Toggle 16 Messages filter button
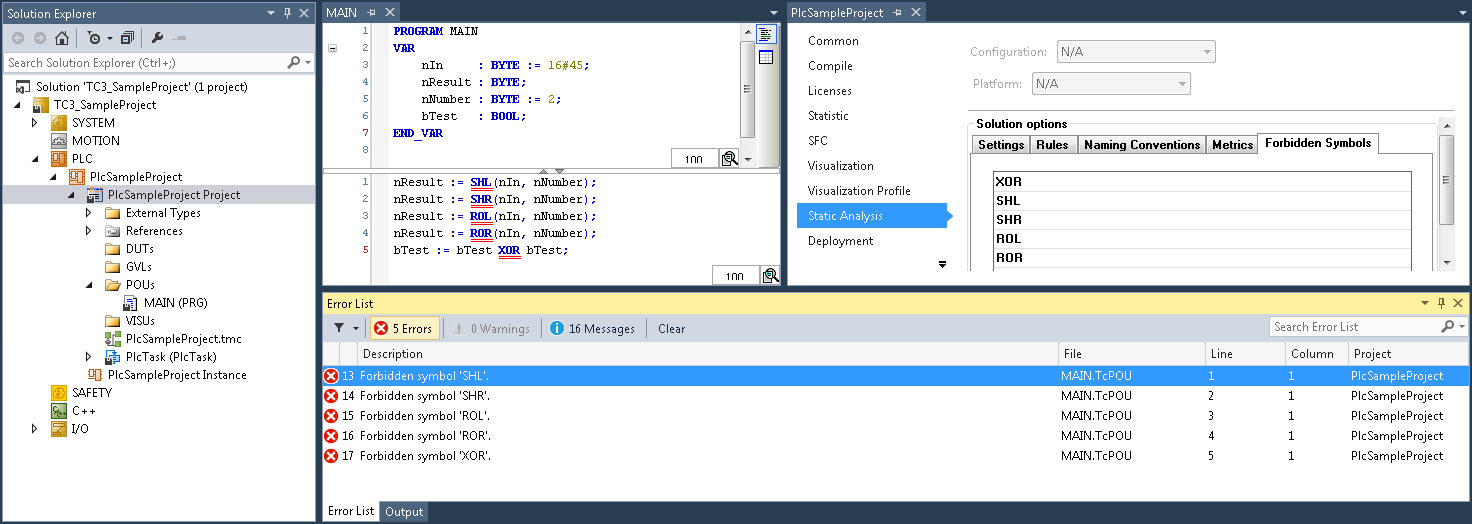 [593, 328]
